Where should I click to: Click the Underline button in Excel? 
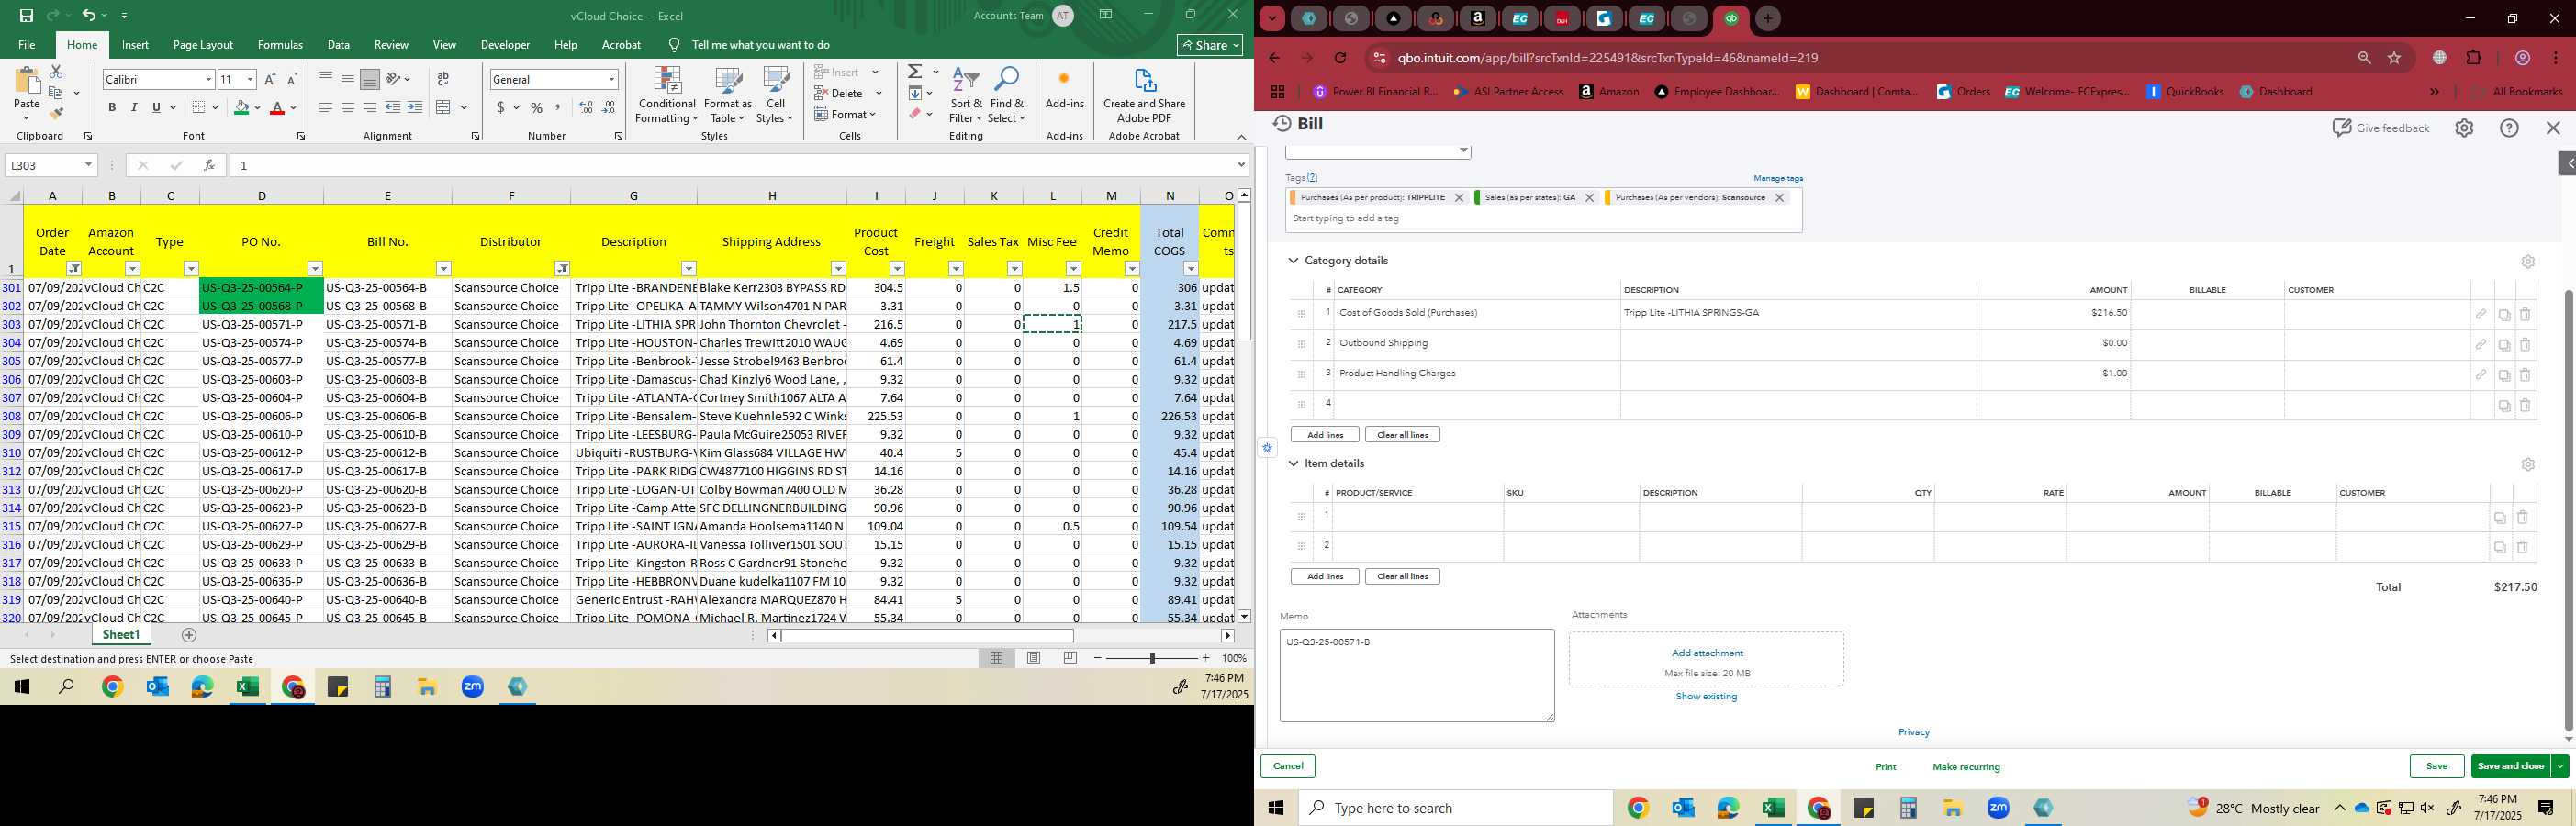coord(156,108)
